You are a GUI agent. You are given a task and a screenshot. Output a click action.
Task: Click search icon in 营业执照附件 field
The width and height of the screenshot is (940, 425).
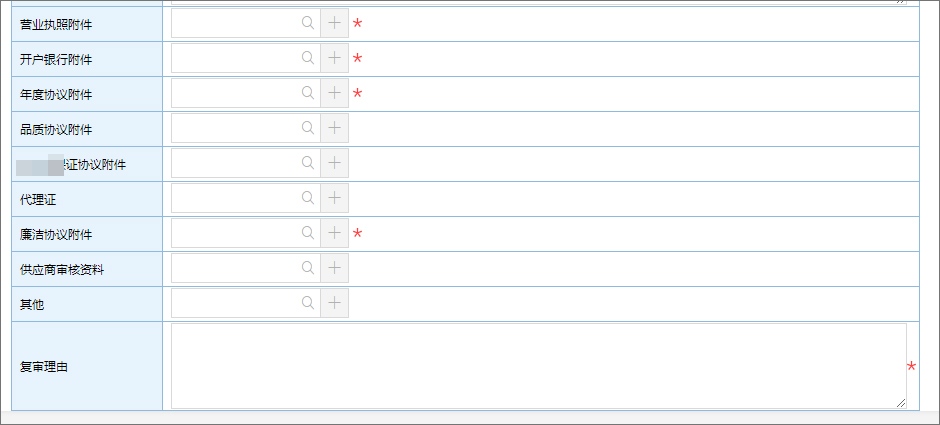[x=308, y=23]
